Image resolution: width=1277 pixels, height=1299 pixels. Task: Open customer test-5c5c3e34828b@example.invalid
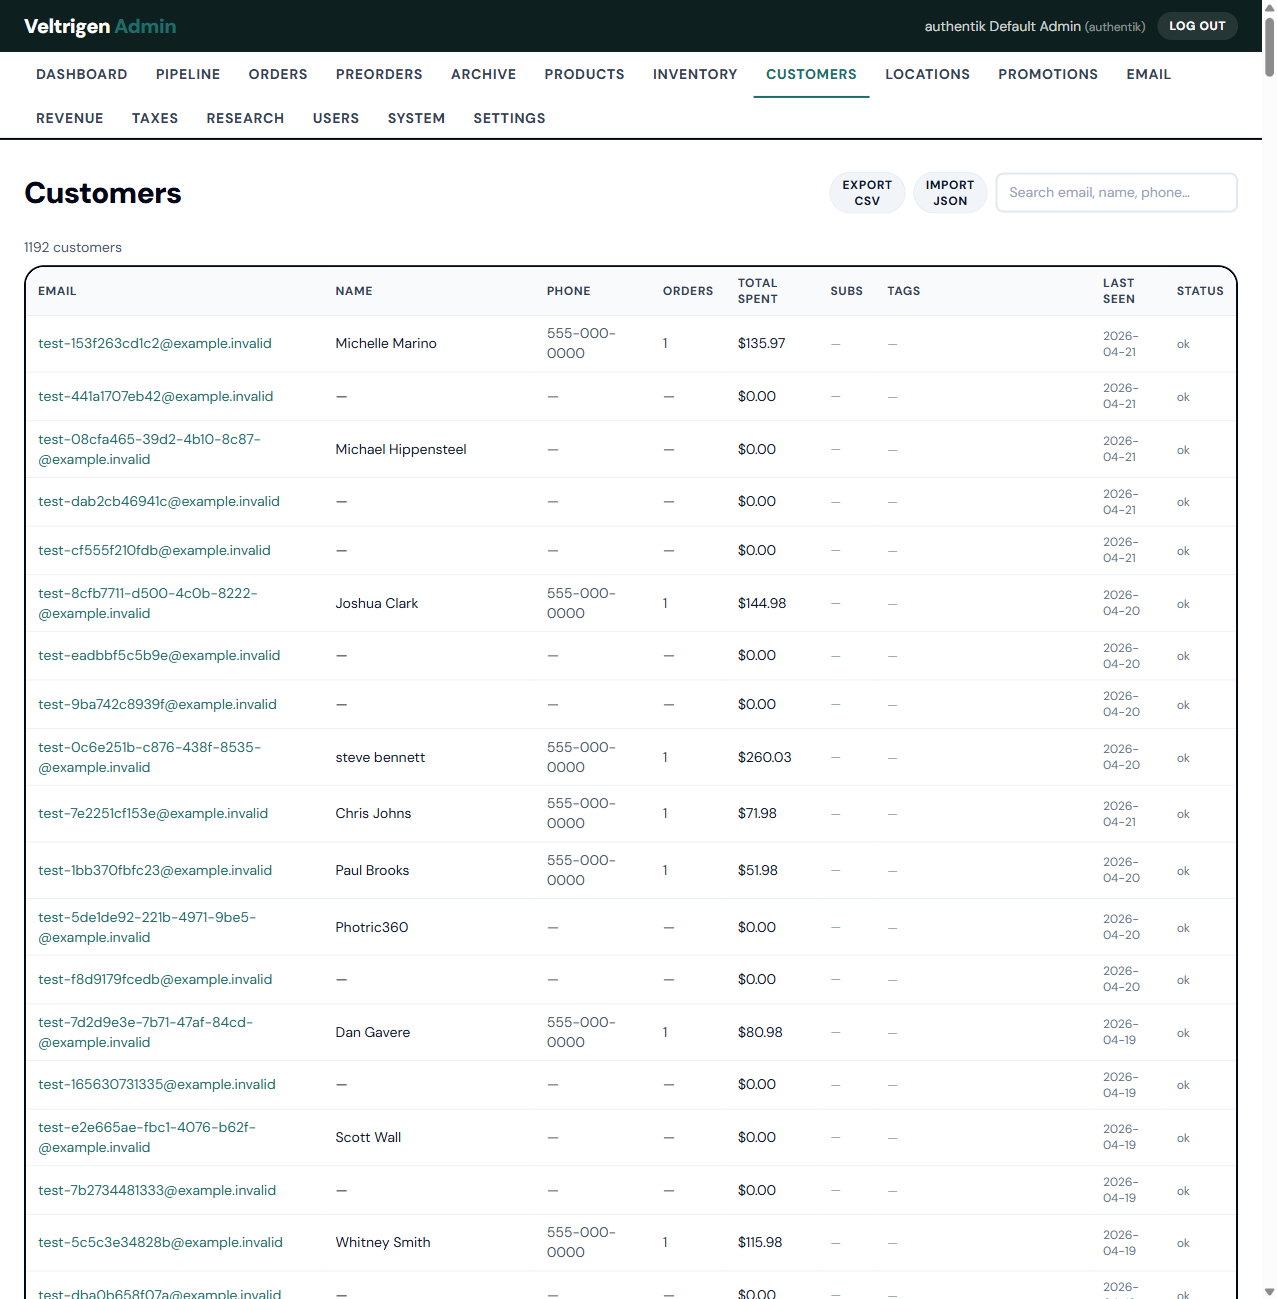(160, 1242)
